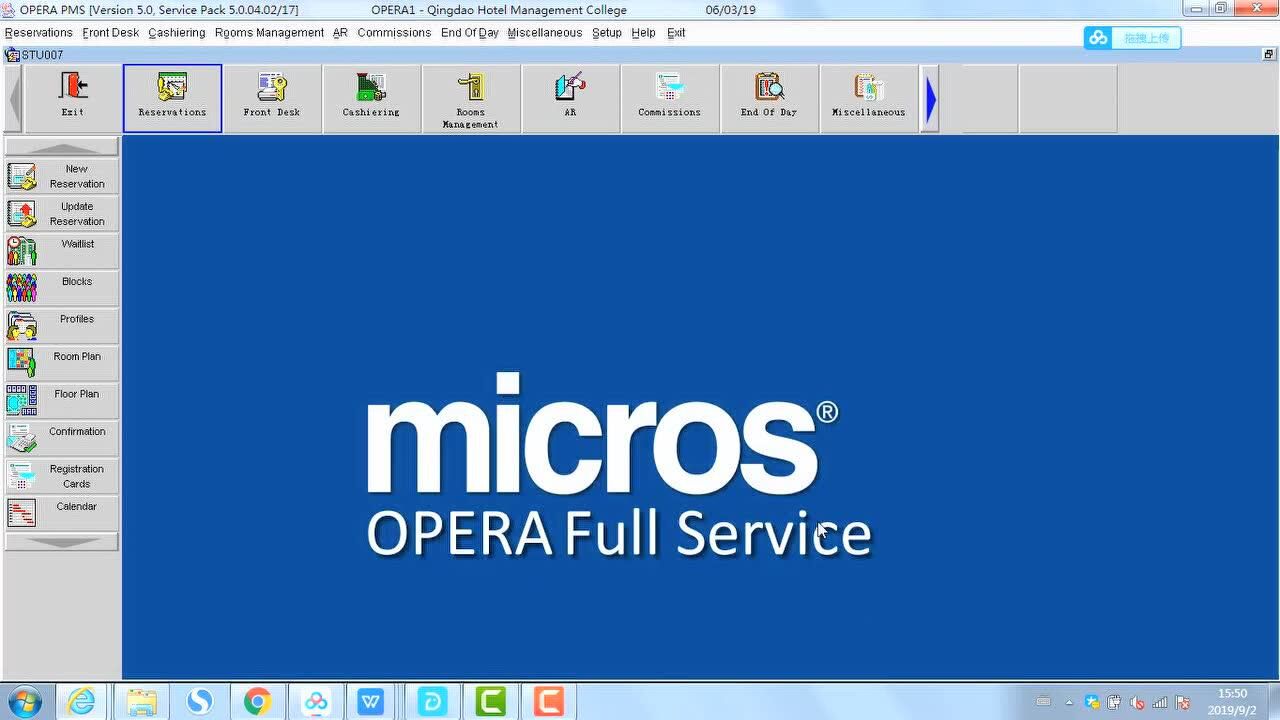Open Room Plan from the sidebar
The image size is (1280, 720).
pos(61,363)
